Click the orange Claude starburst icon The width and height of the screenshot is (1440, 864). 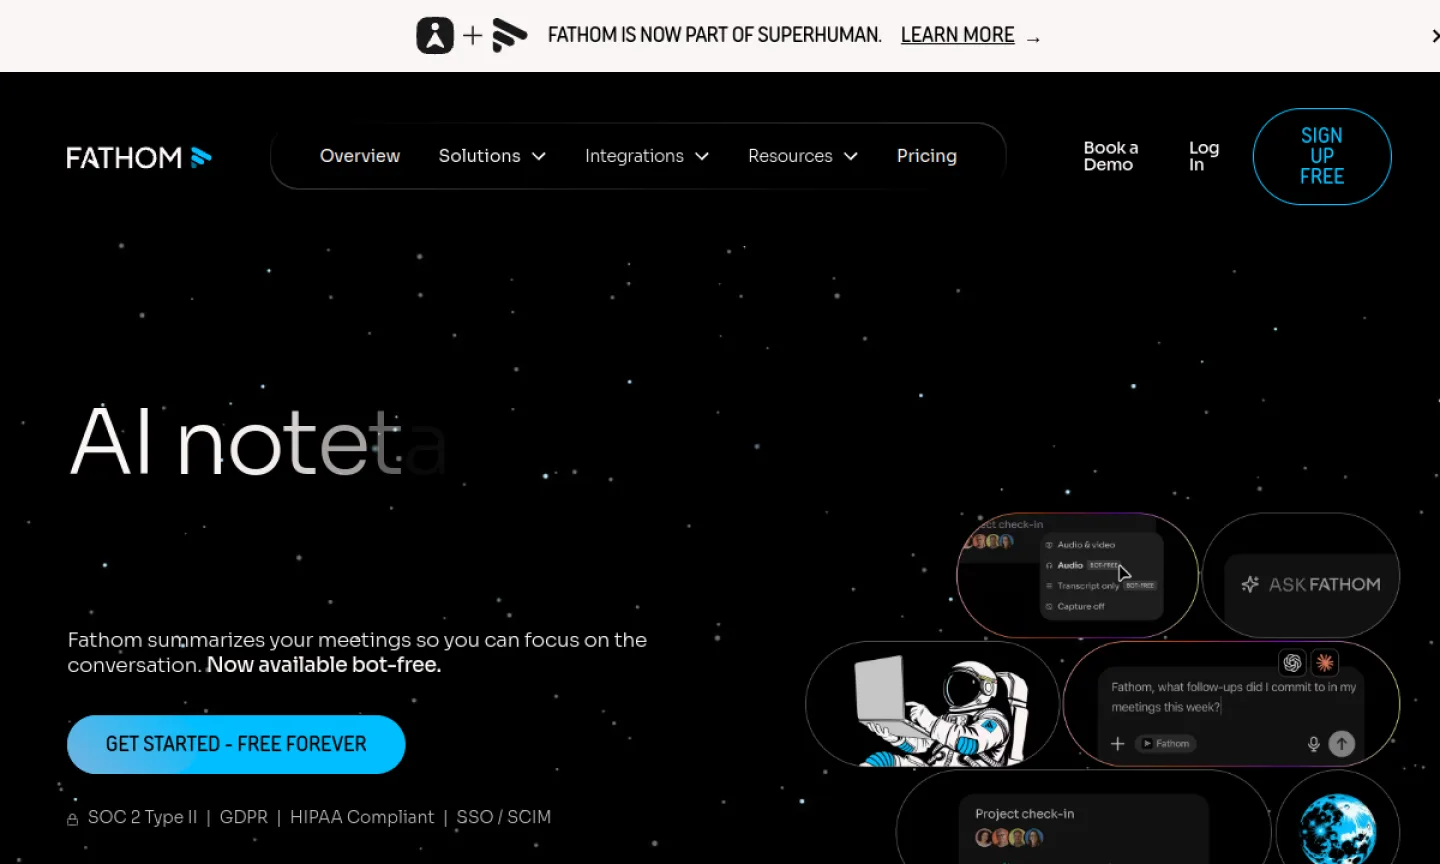click(x=1325, y=662)
